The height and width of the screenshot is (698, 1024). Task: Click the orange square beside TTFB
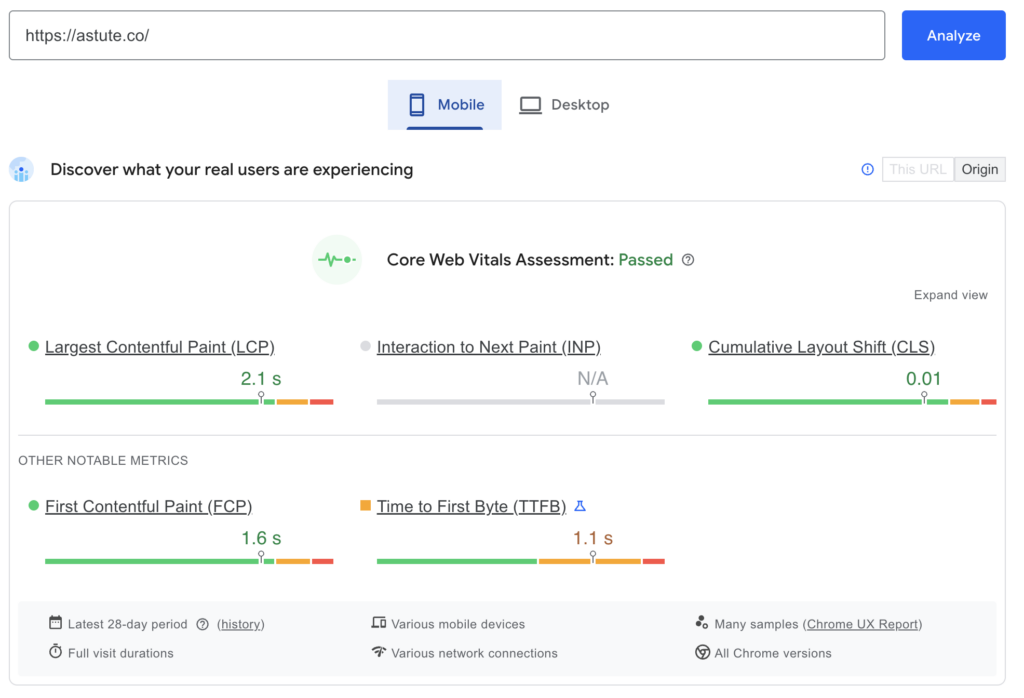pos(366,505)
